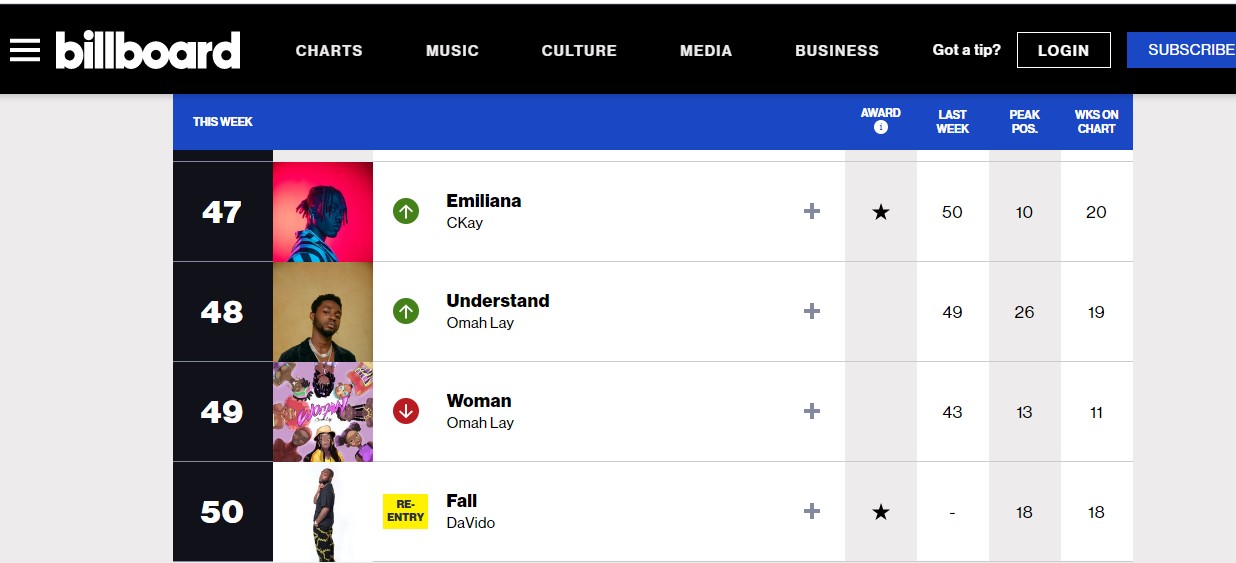Image resolution: width=1236 pixels, height=563 pixels.
Task: Click the Award star in the Fall row
Action: [881, 512]
